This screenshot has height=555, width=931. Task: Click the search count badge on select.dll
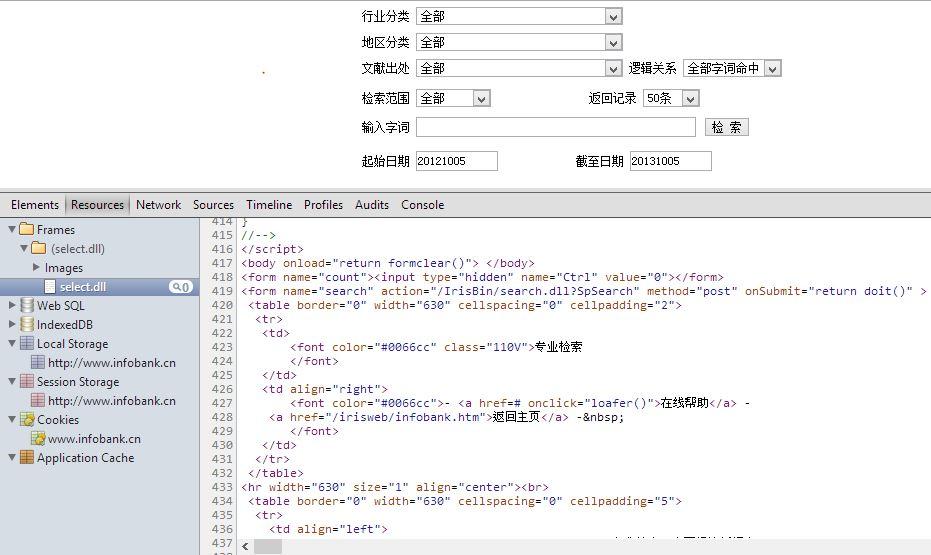tap(180, 287)
